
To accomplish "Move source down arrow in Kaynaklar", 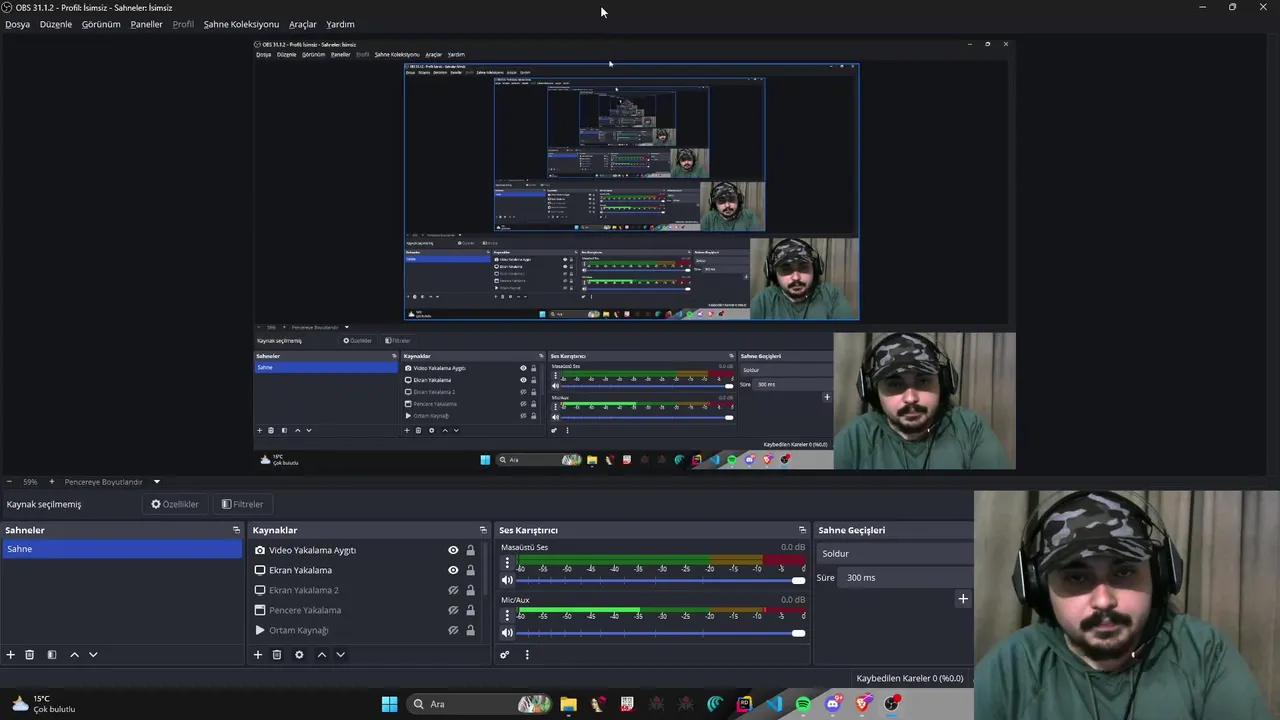I will pyautogui.click(x=340, y=655).
